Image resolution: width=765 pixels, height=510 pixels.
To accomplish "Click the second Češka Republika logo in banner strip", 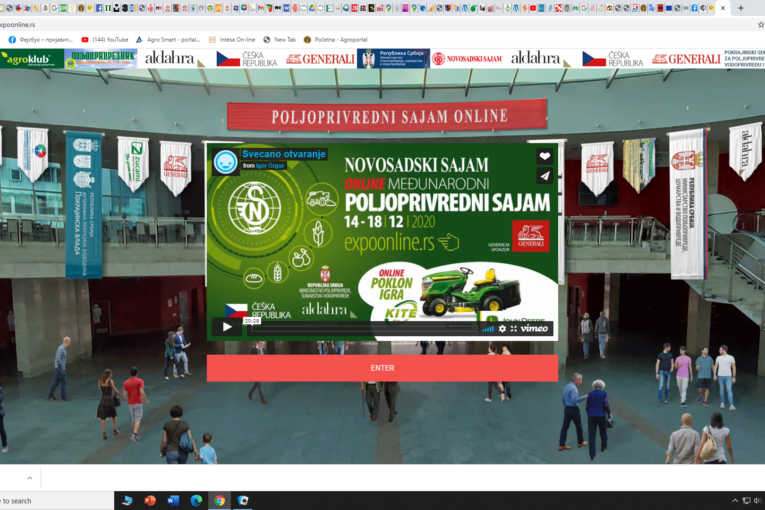I will [613, 59].
